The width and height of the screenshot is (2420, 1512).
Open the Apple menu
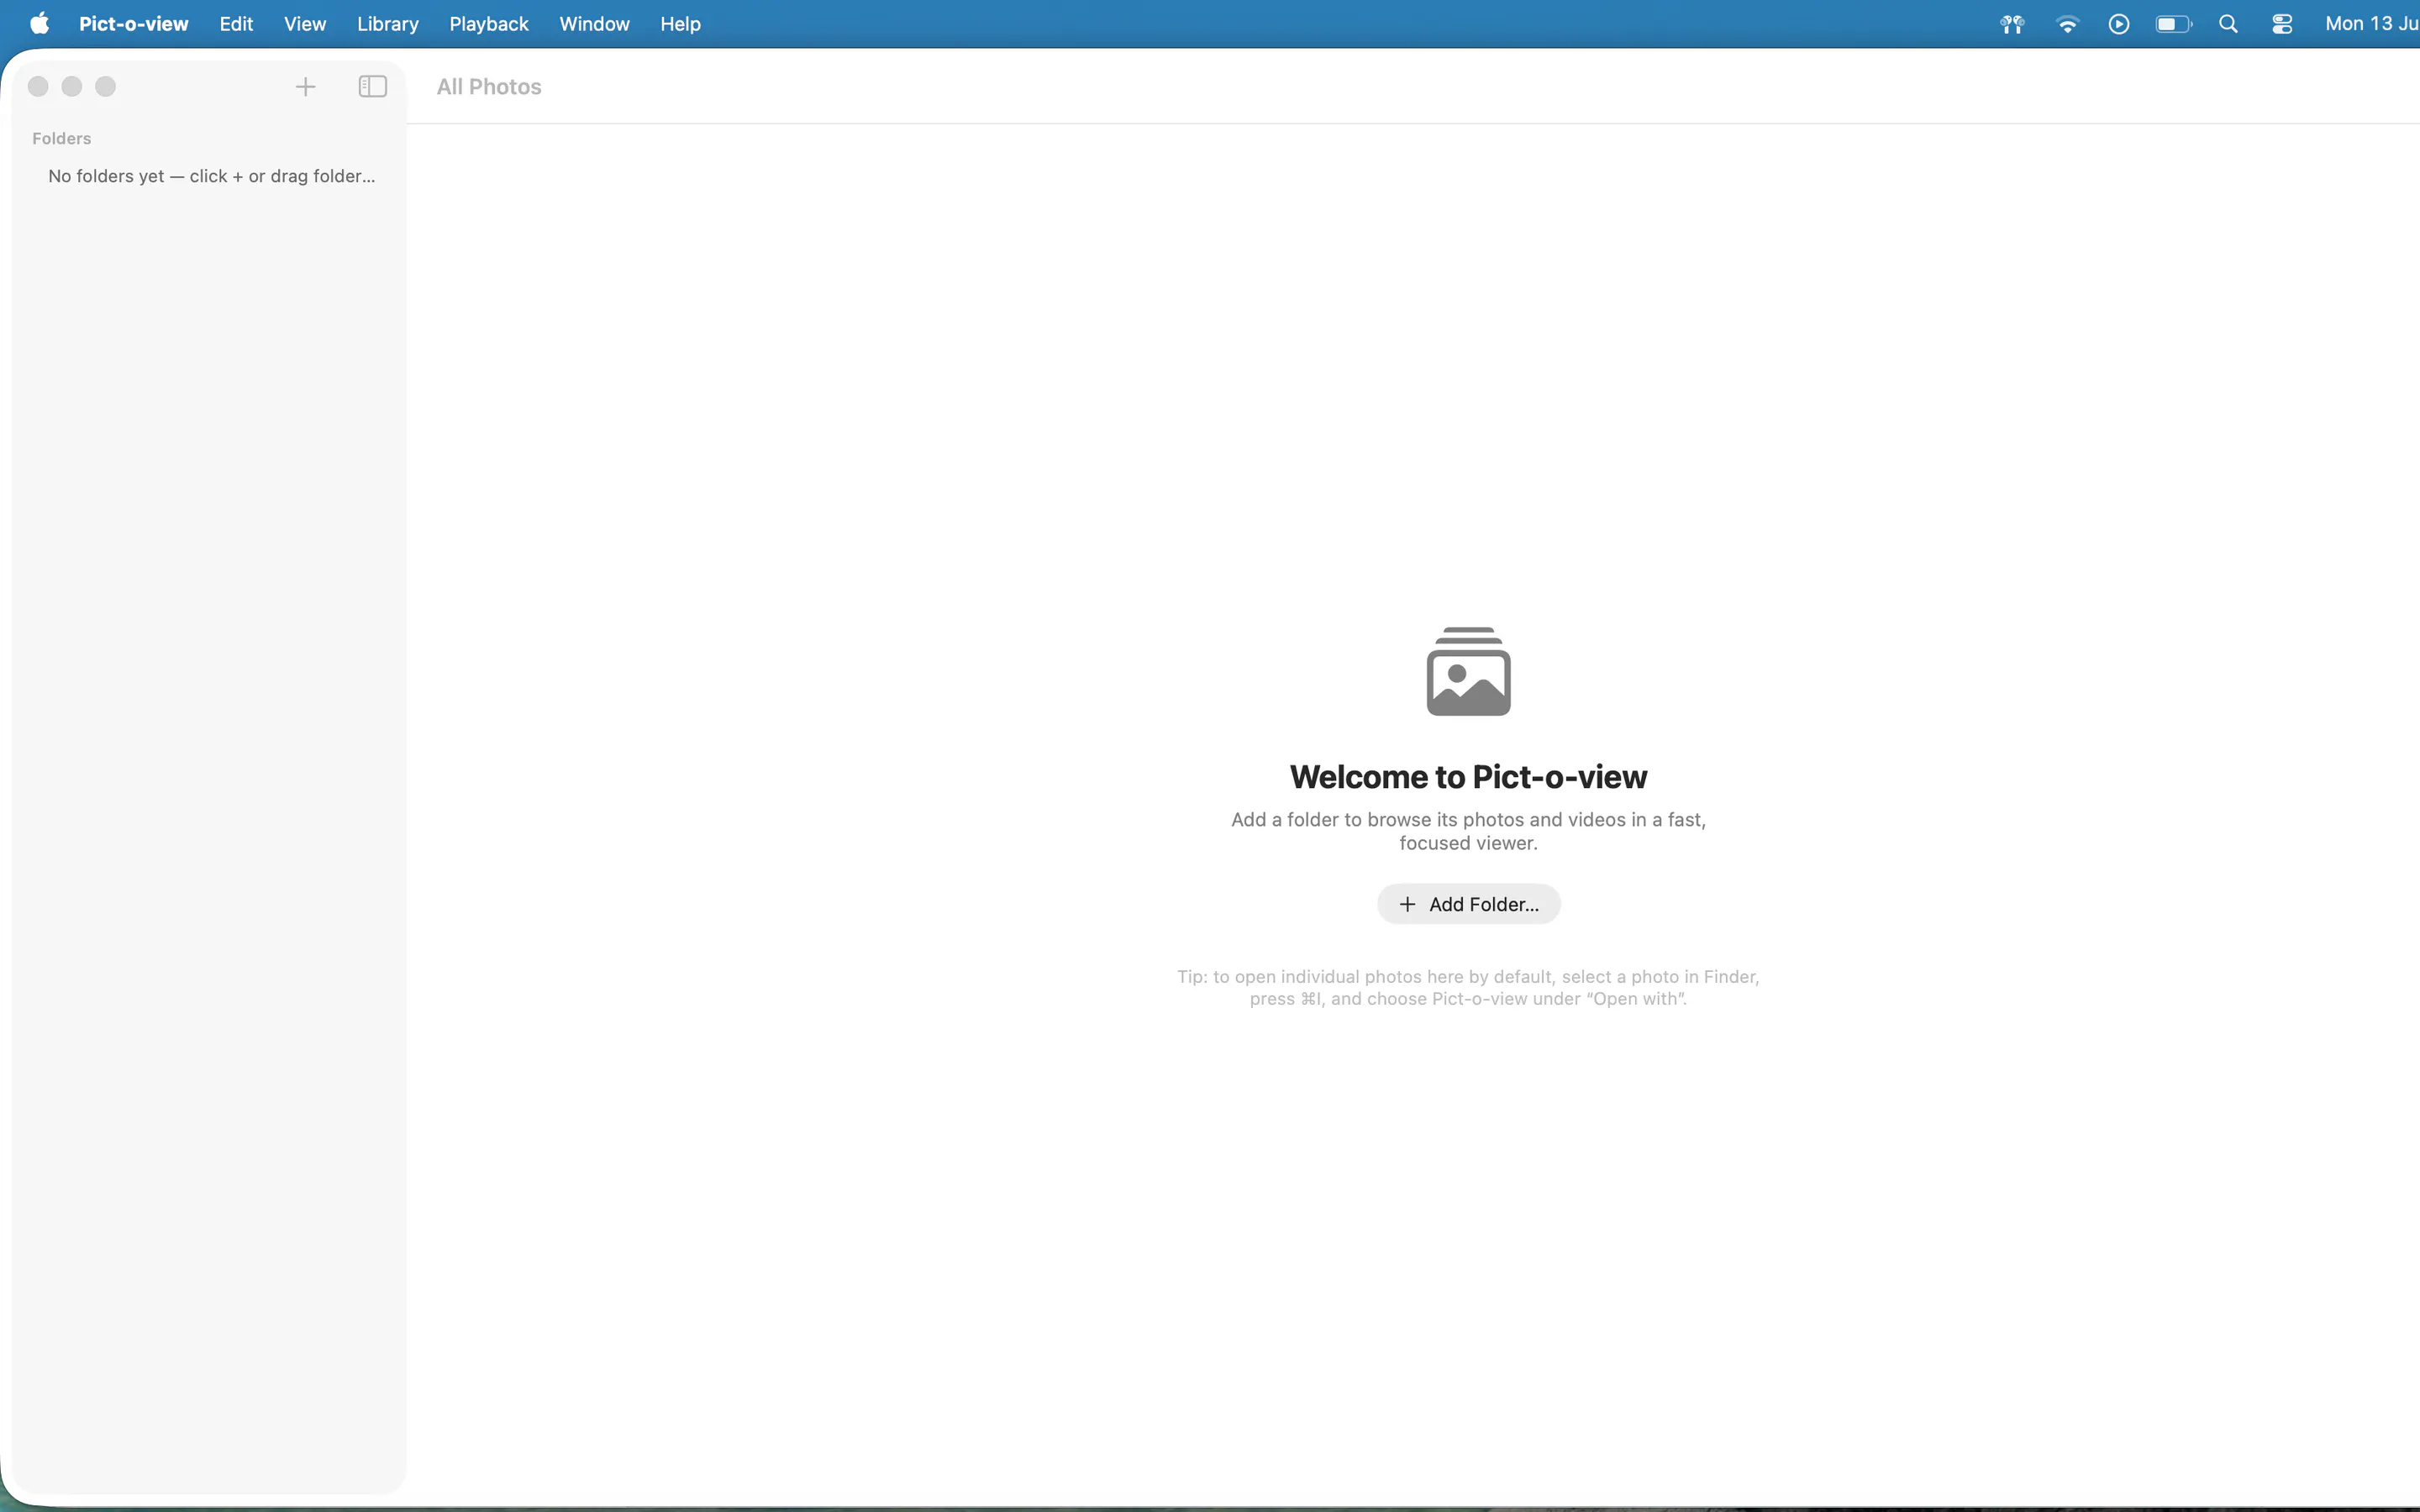tap(40, 23)
